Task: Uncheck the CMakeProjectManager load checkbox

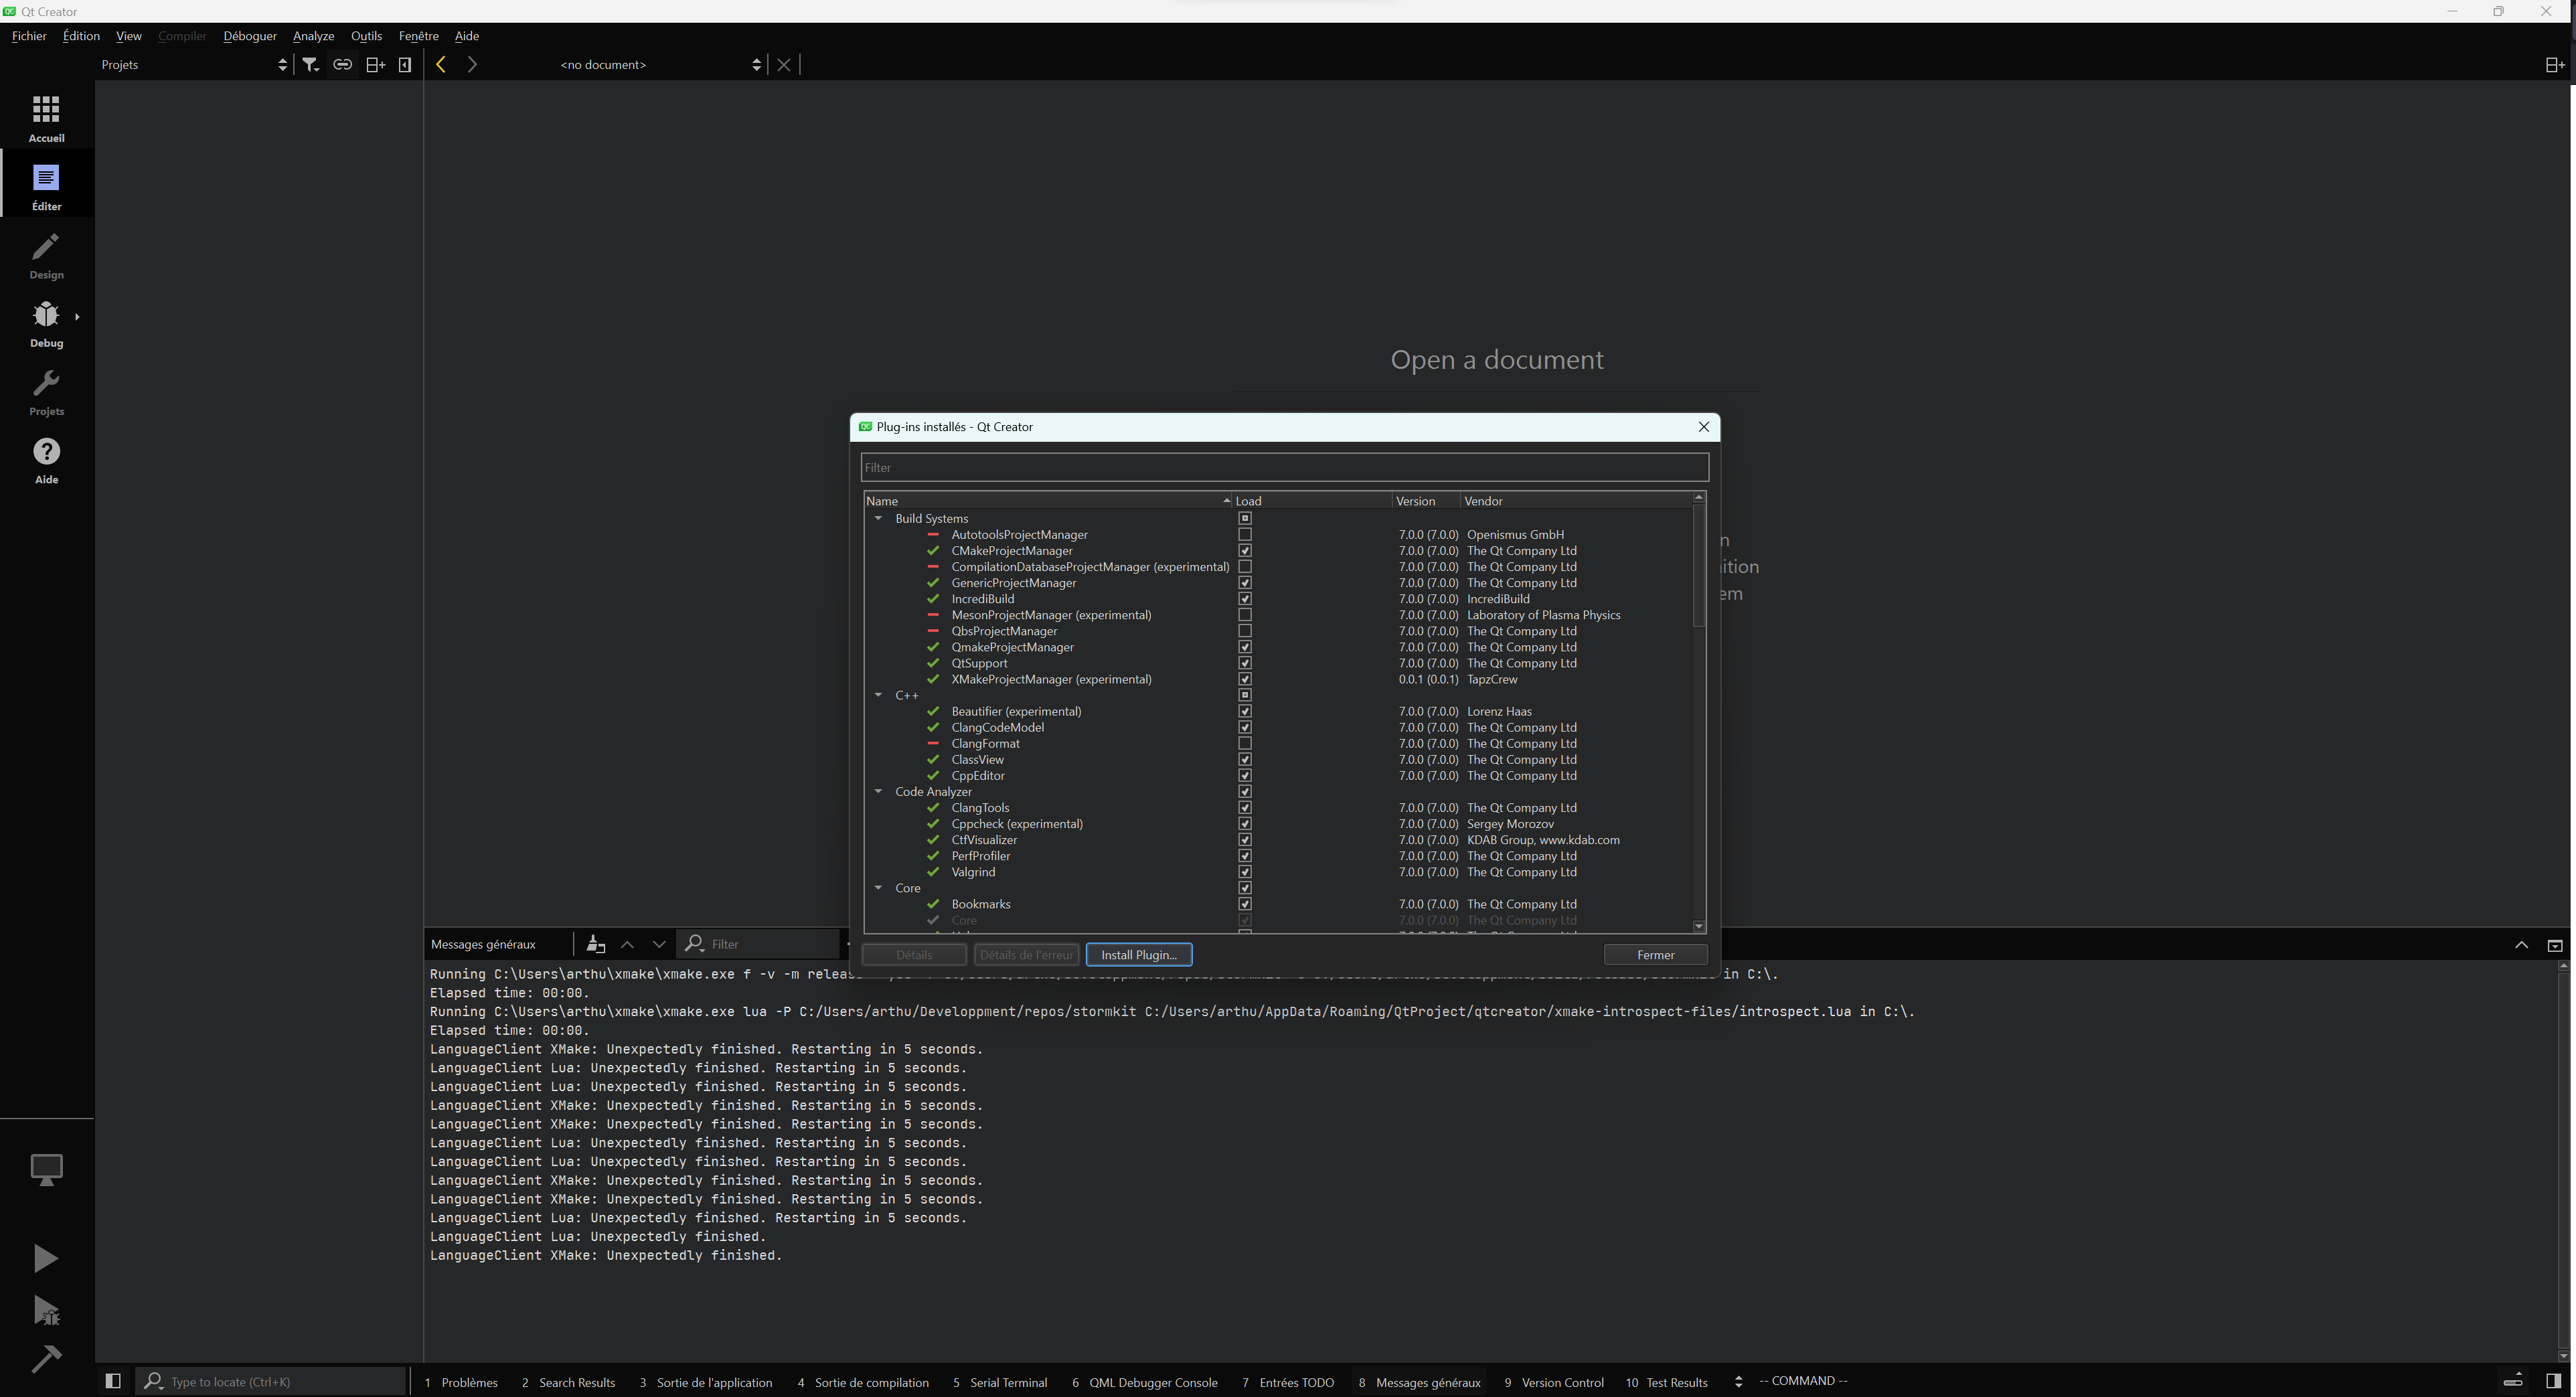Action: click(x=1245, y=551)
